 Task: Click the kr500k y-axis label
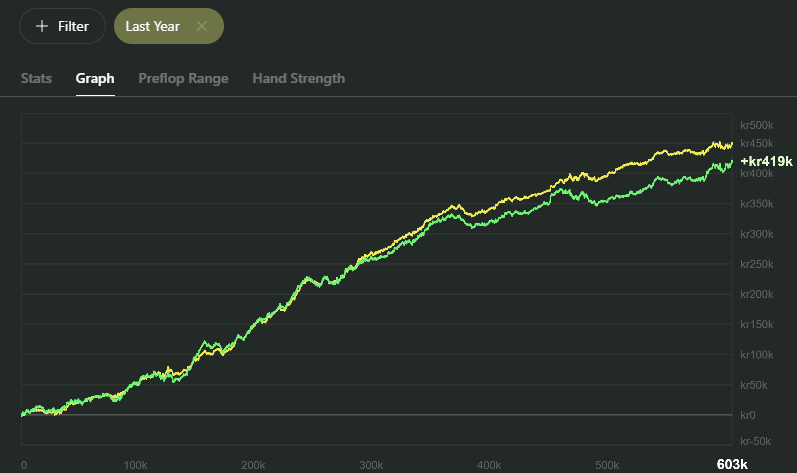[x=757, y=126]
